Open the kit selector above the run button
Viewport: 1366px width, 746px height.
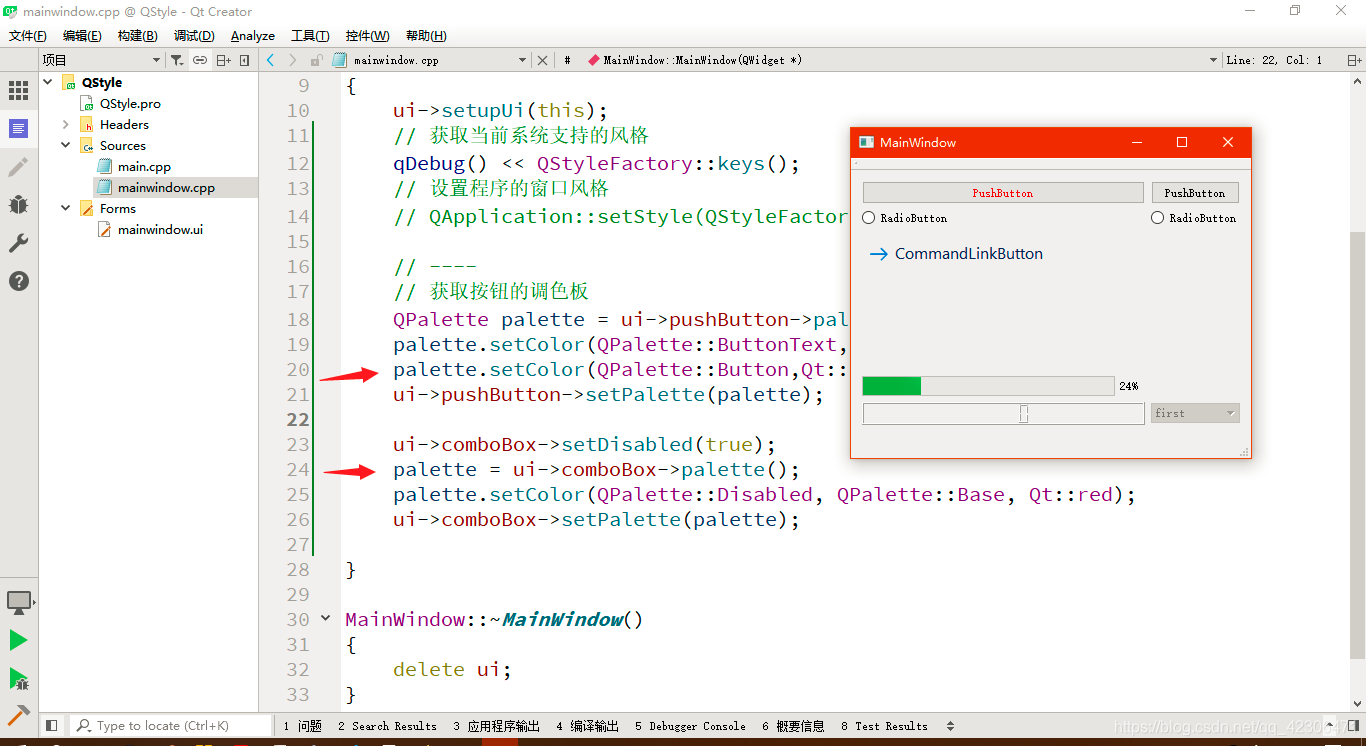click(x=18, y=602)
